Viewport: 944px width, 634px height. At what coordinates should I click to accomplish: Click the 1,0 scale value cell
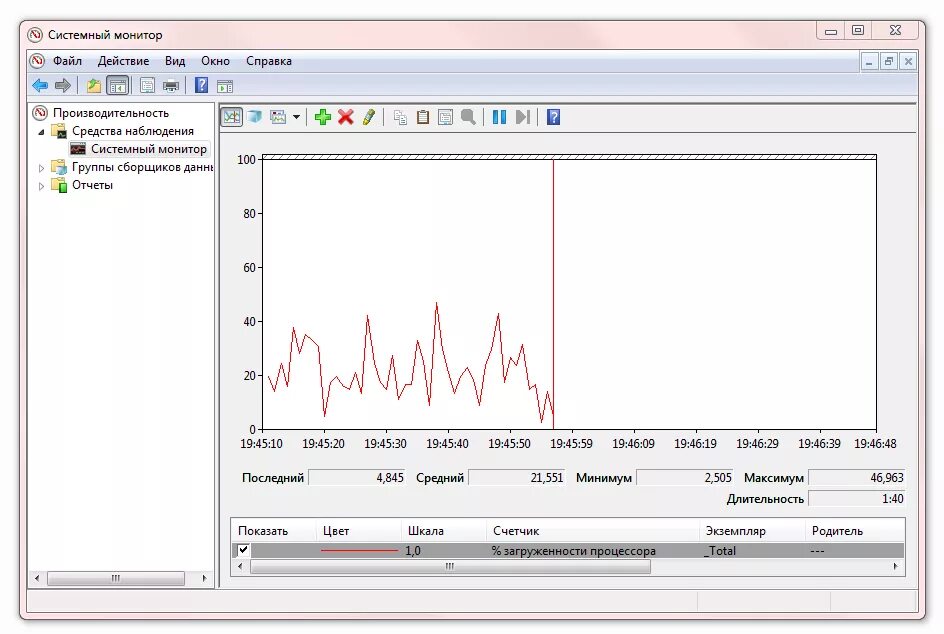[413, 550]
